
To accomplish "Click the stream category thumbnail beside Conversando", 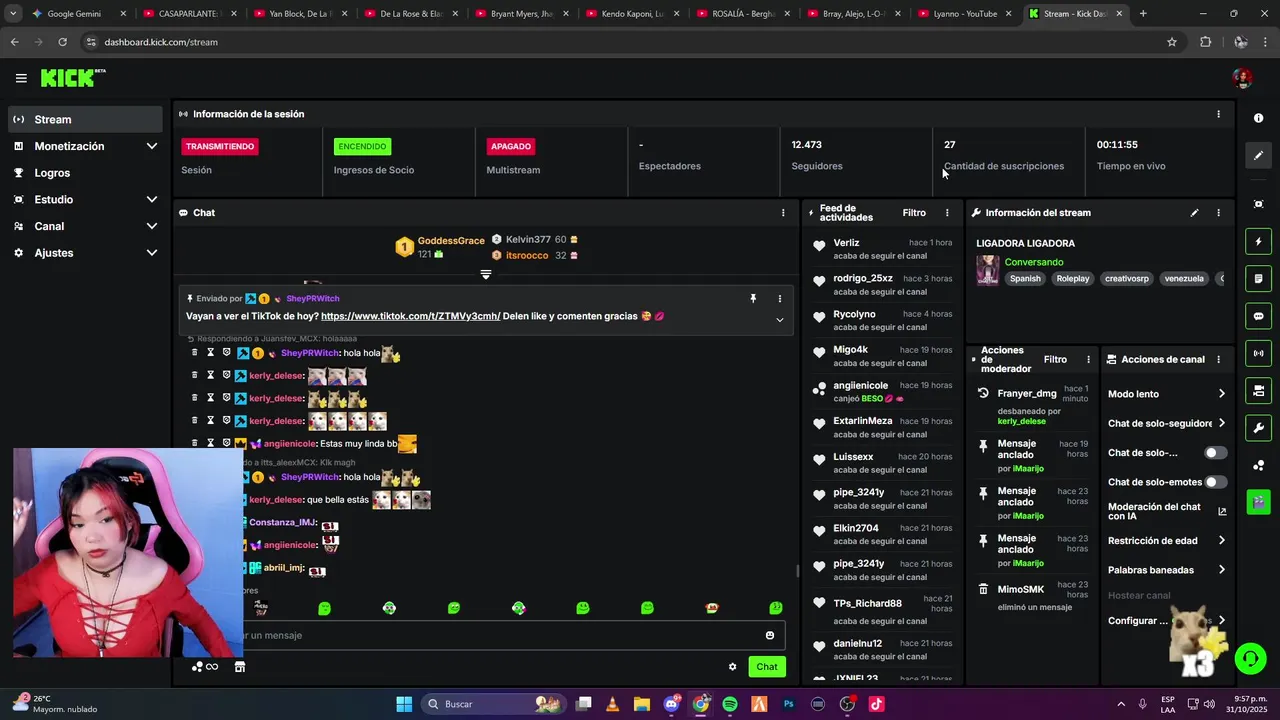I will click(988, 271).
